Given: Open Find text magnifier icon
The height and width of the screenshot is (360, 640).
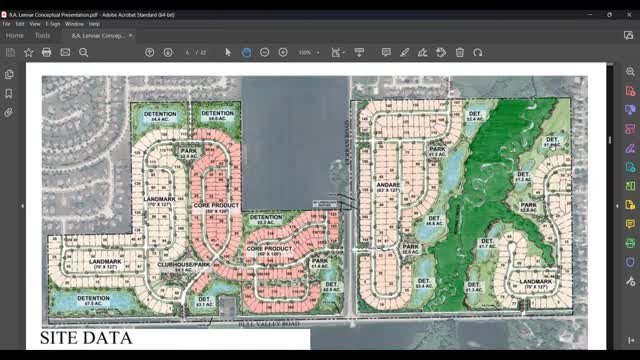Looking at the screenshot, I should 84,52.
